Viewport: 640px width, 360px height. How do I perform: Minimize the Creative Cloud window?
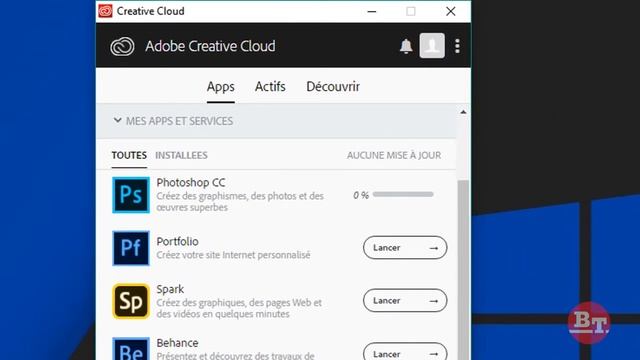click(372, 11)
